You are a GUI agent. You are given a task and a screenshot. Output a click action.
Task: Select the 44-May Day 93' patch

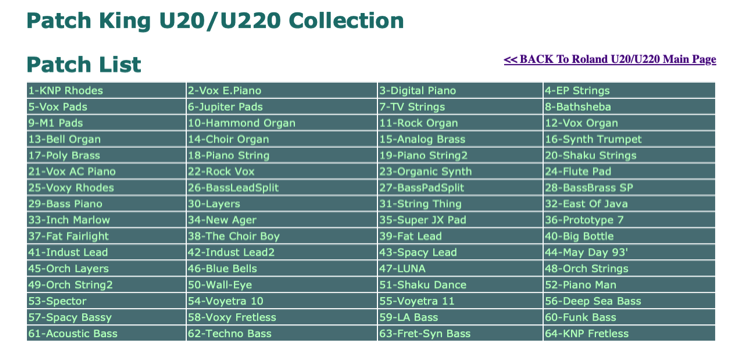pyautogui.click(x=629, y=252)
